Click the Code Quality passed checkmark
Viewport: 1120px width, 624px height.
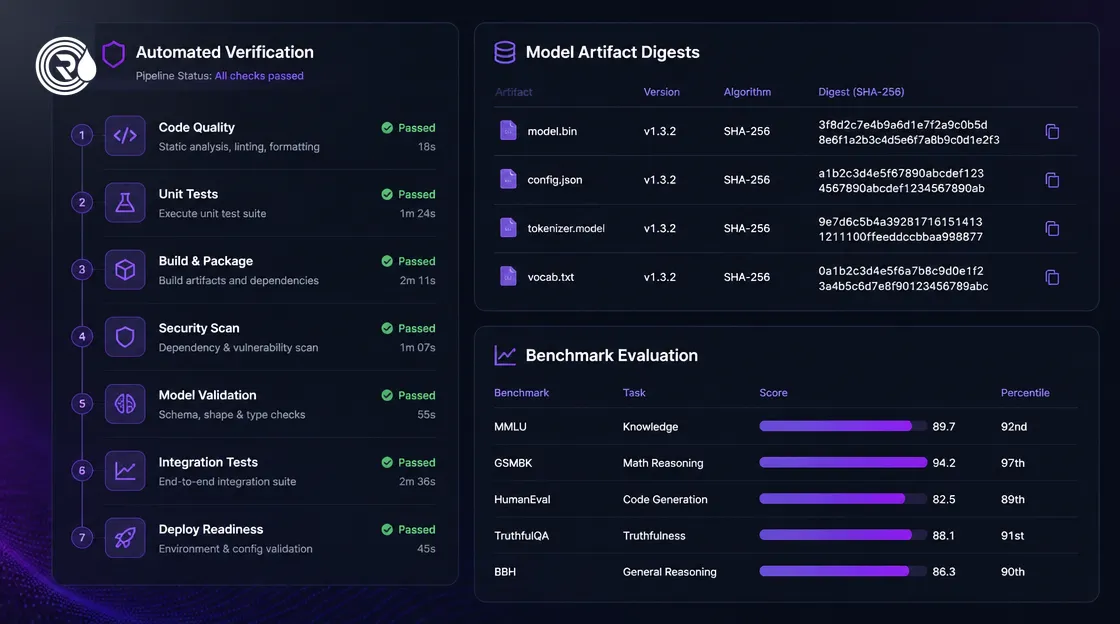[x=387, y=128]
